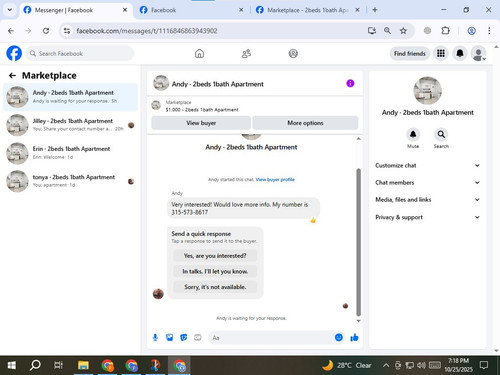Viewport: 500px width, 375px height.
Task: Show hidden system tray icons
Action: [x=386, y=365]
